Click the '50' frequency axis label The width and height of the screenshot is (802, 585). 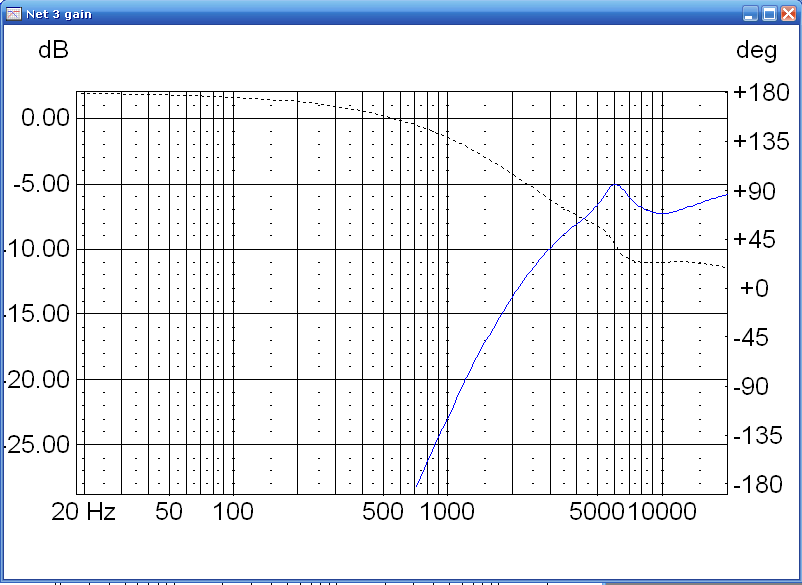(169, 512)
